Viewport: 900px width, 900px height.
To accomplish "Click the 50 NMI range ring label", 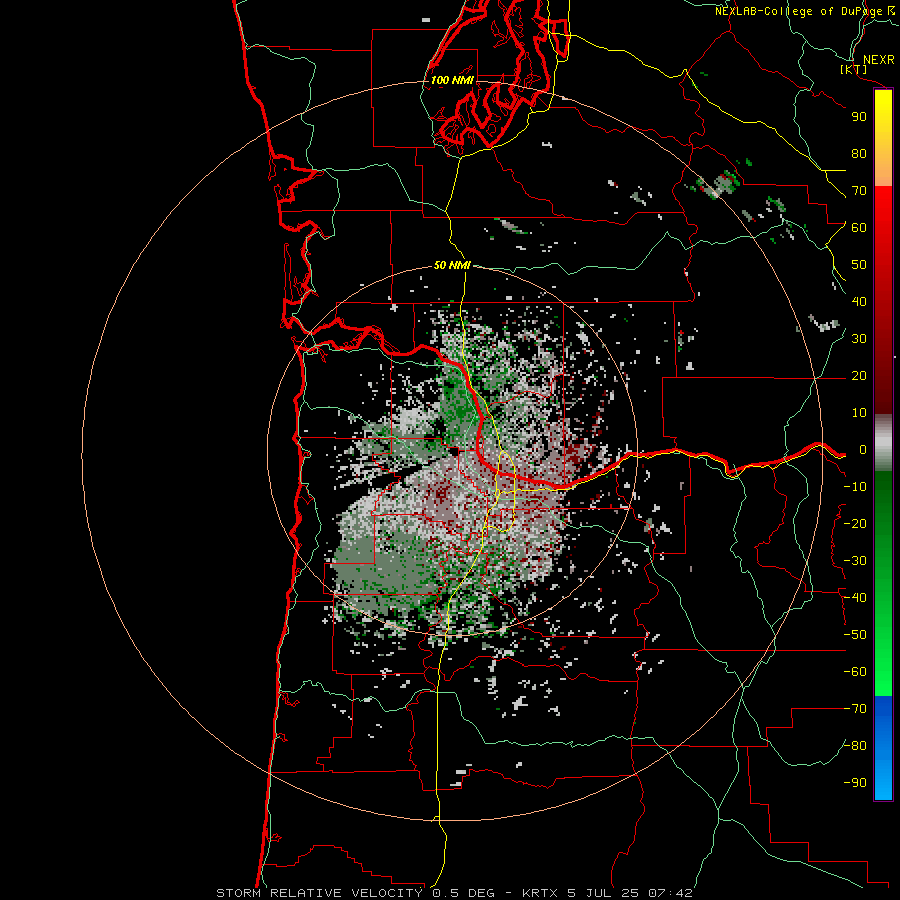I will point(452,265).
